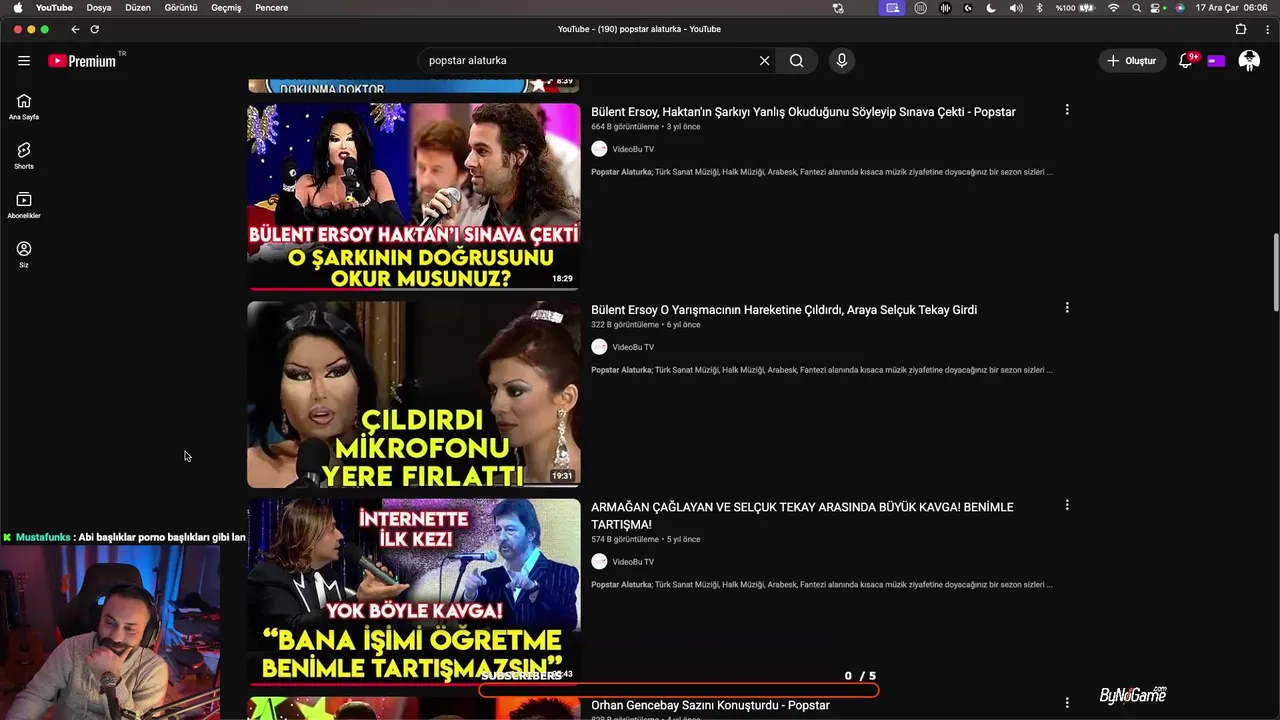
Task: Open the Apple menu
Action: click(17, 8)
